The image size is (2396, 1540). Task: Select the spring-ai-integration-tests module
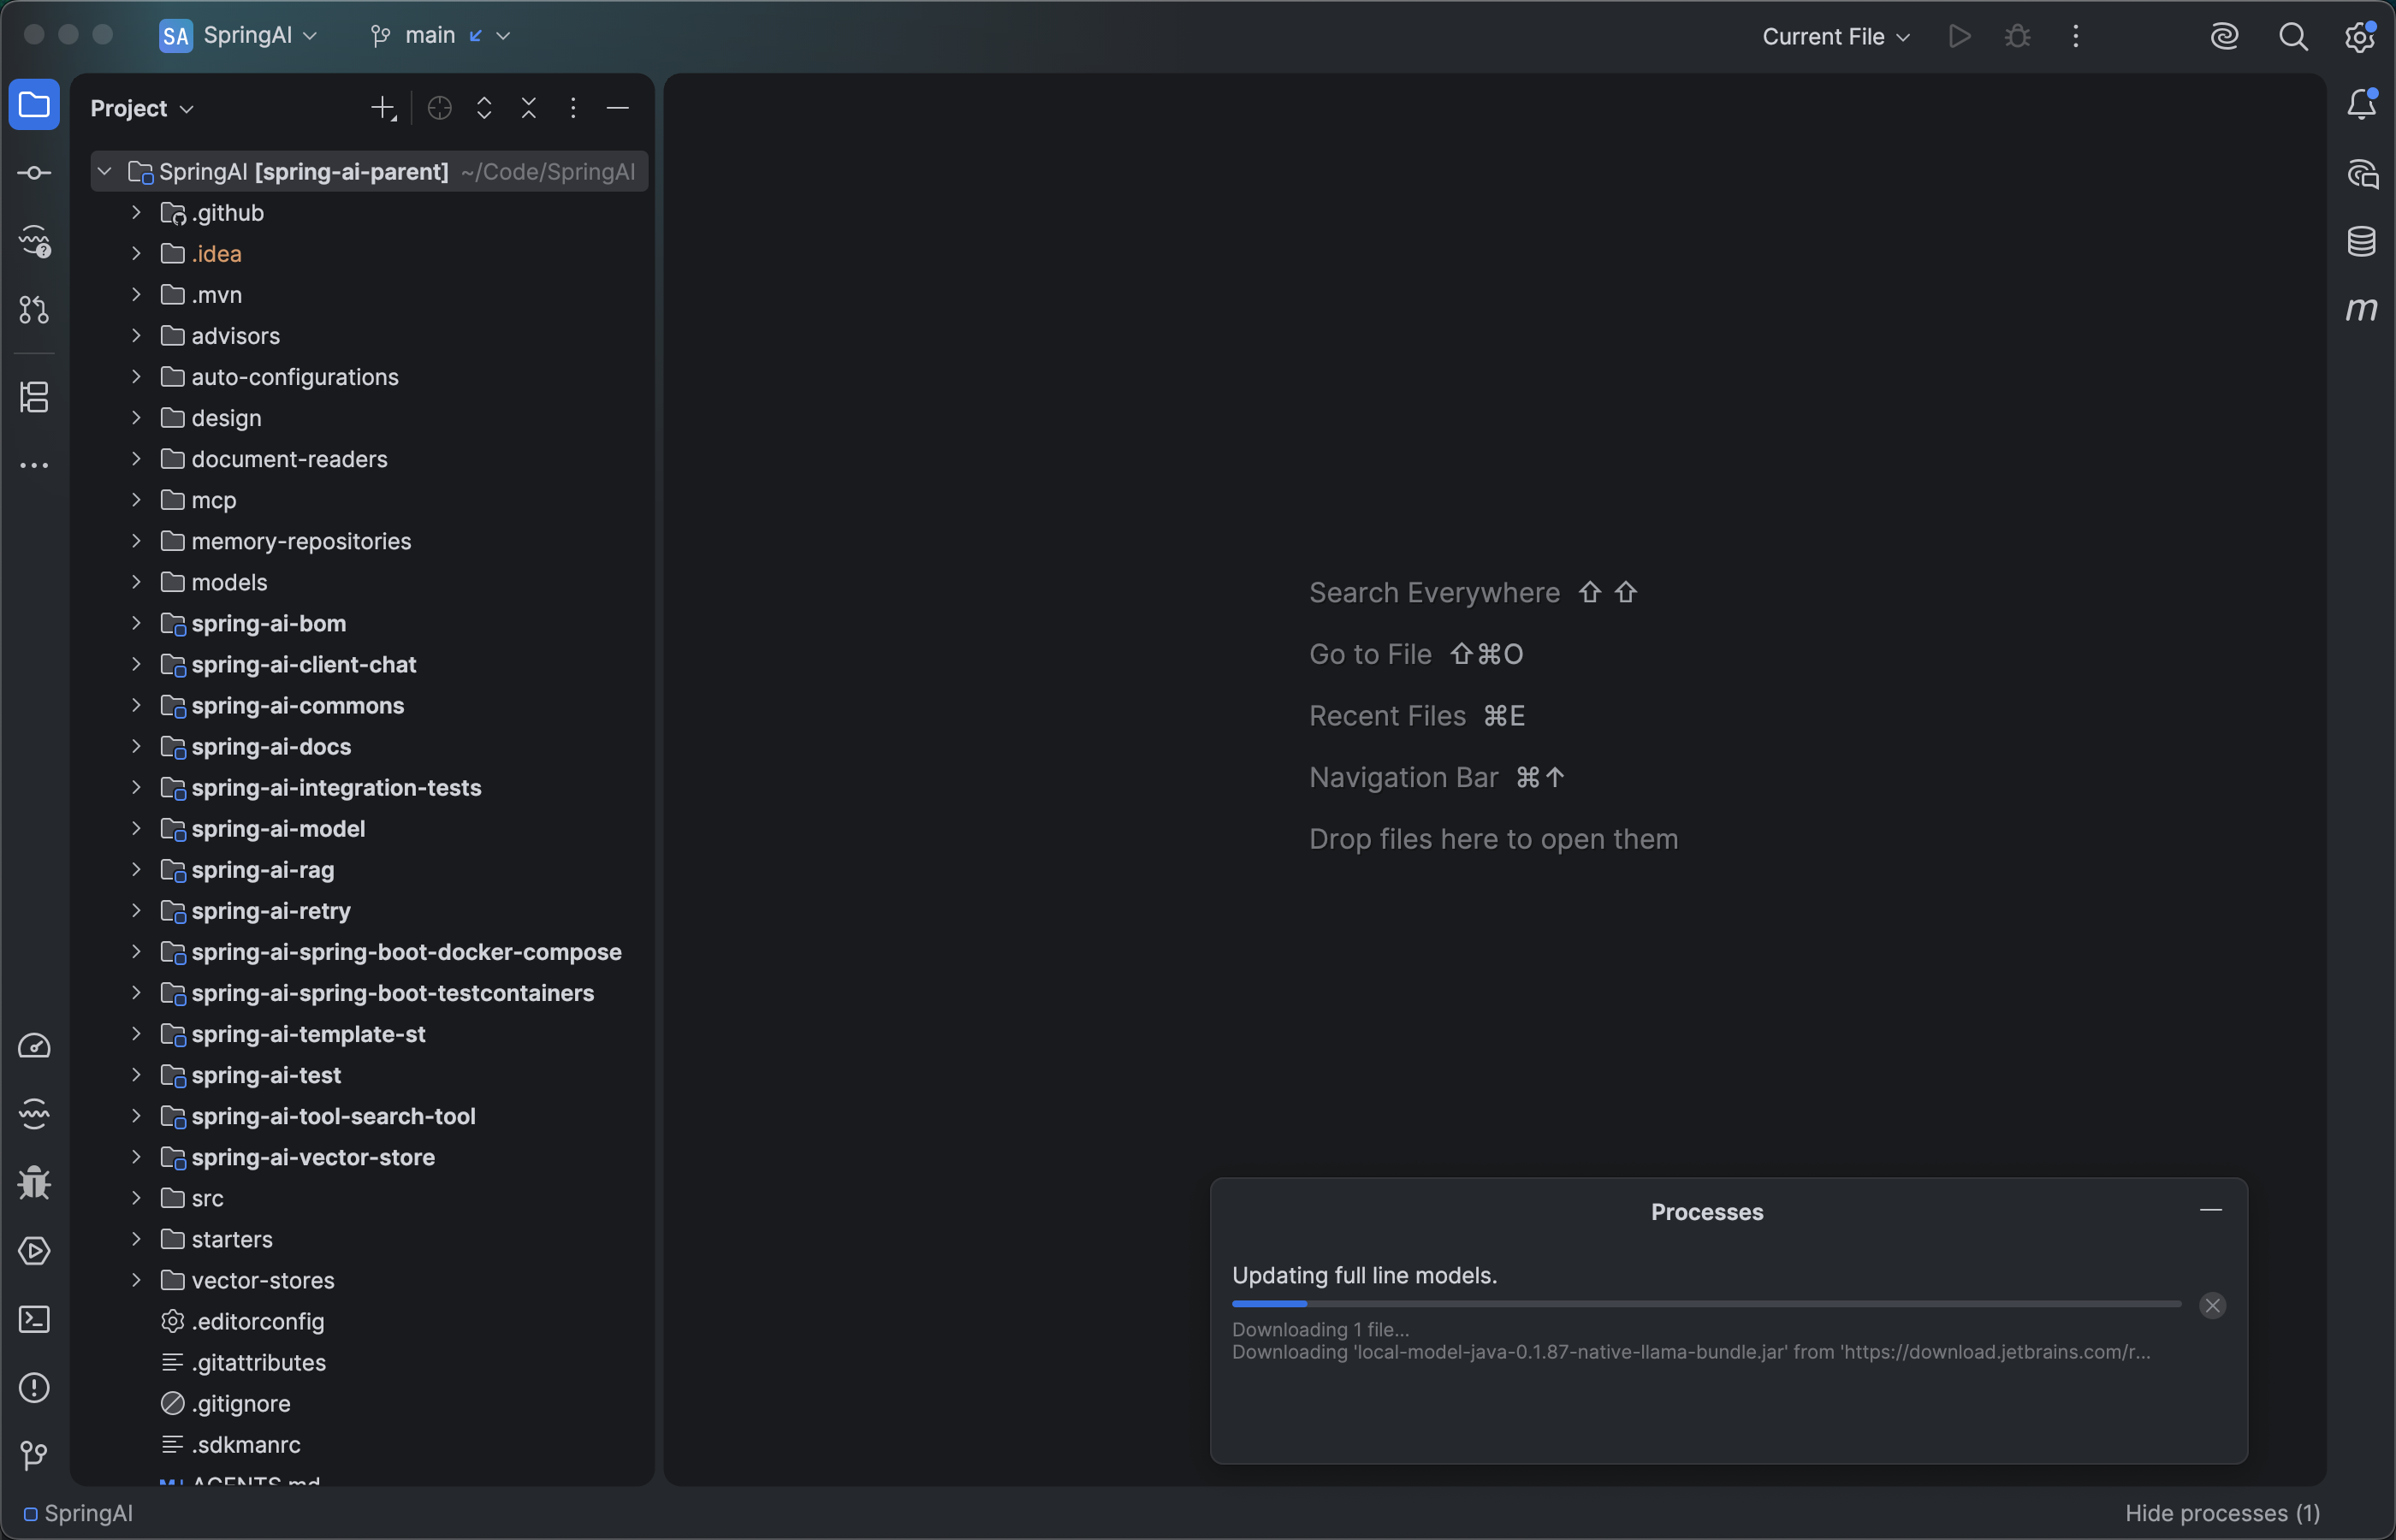[370, 788]
